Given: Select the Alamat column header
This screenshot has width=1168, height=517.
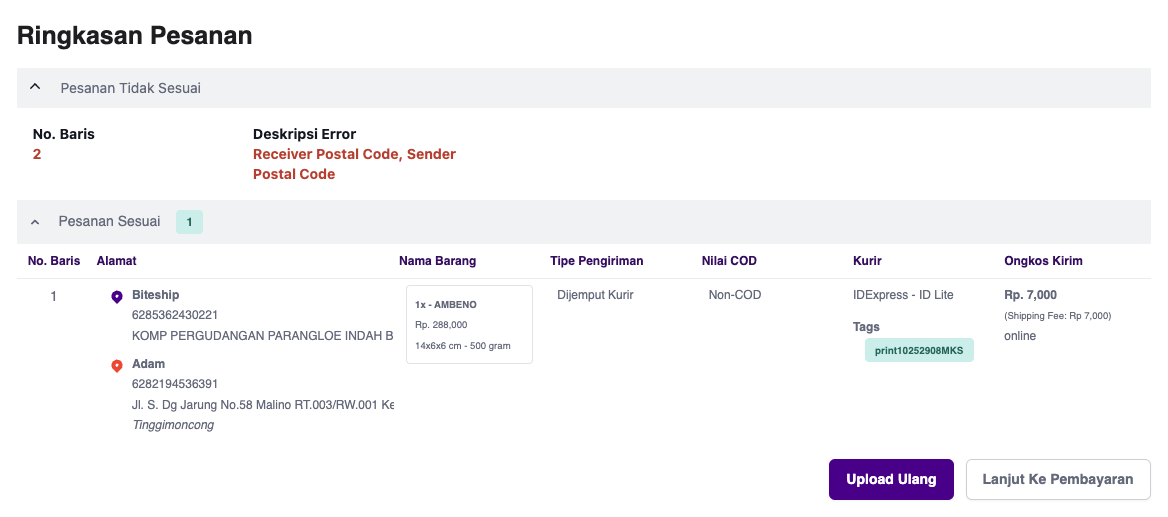Looking at the screenshot, I should click(x=116, y=261).
